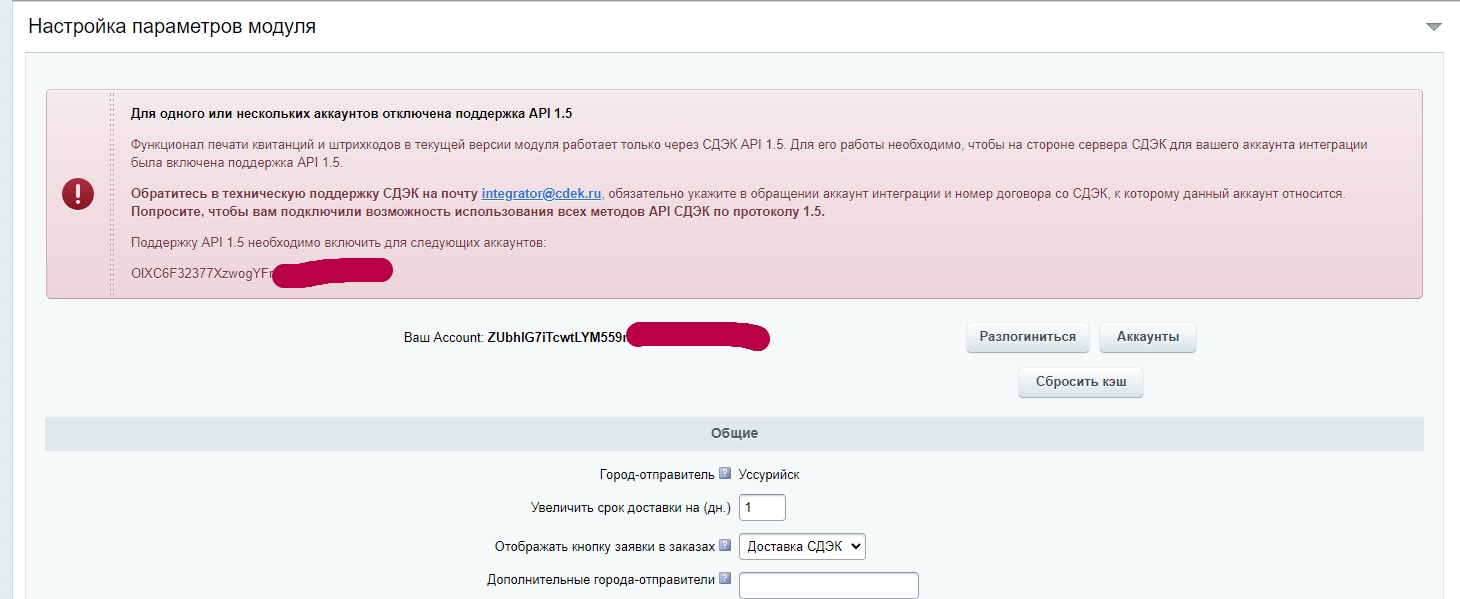Viewport: 1460px width, 599px height.
Task: Click the Отображать кнопку заявки в заказах label
Action: 605,547
